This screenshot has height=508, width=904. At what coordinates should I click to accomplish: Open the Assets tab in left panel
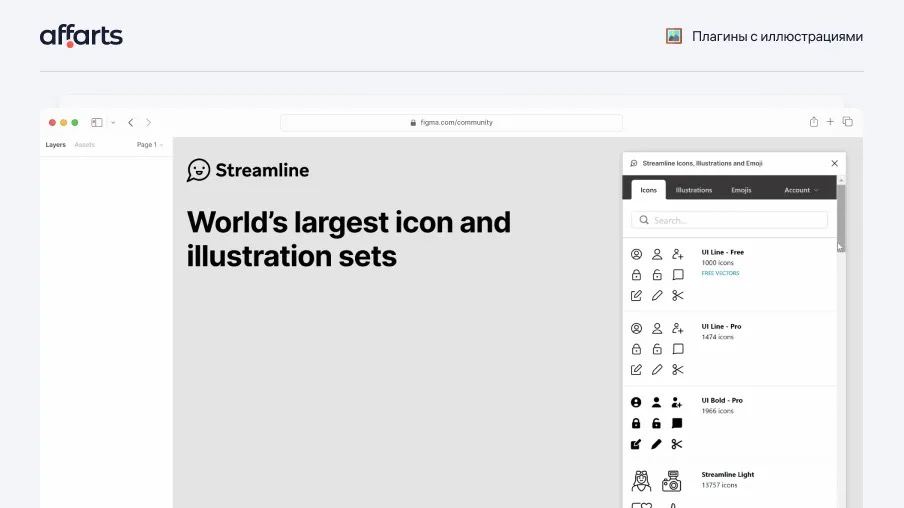(x=85, y=145)
